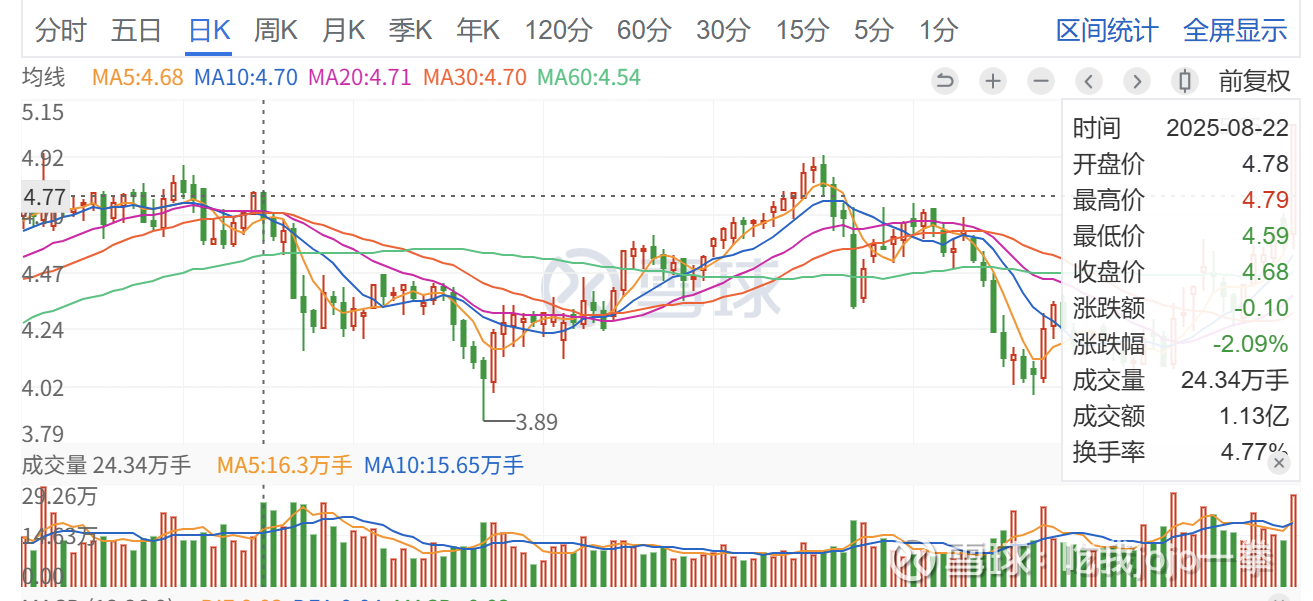Select the 五日 tab

[x=136, y=31]
